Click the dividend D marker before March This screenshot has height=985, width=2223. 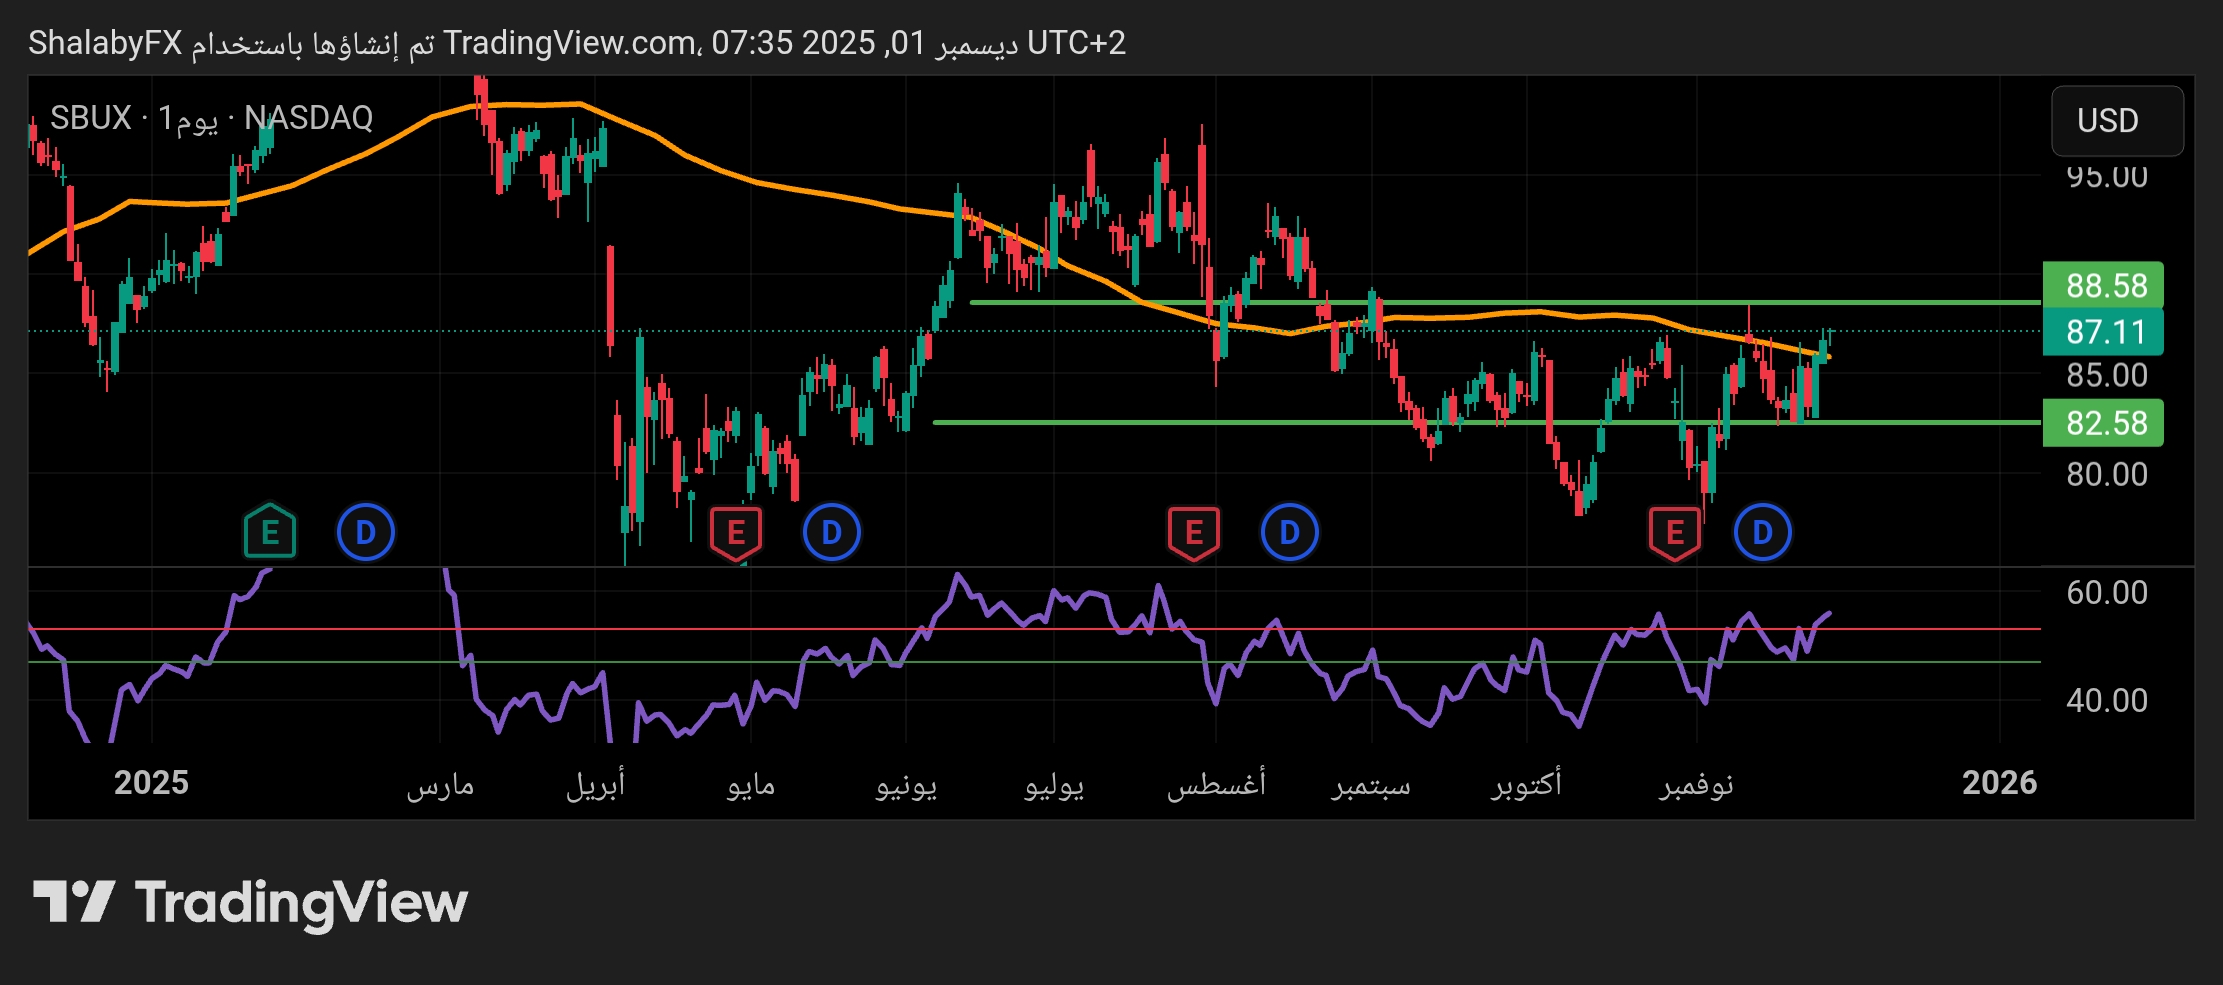[x=366, y=532]
